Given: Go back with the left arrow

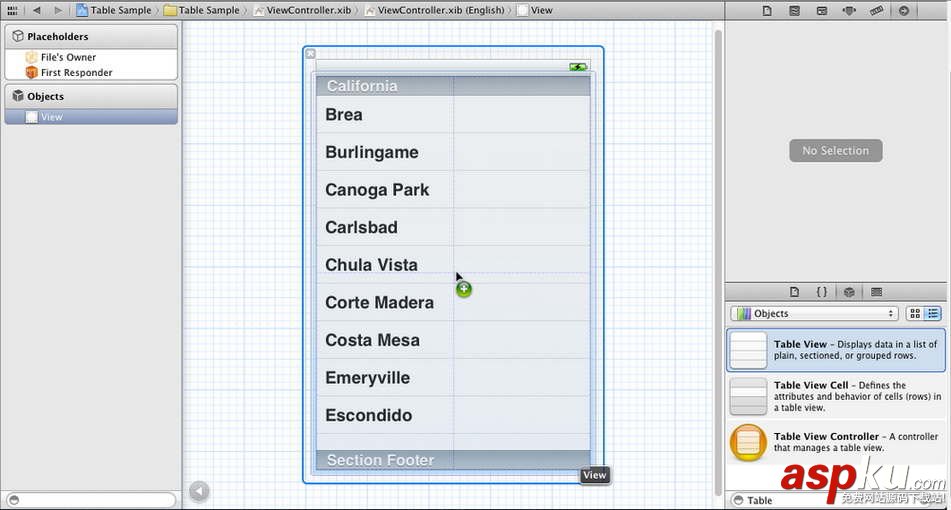Looking at the screenshot, I should point(37,10).
